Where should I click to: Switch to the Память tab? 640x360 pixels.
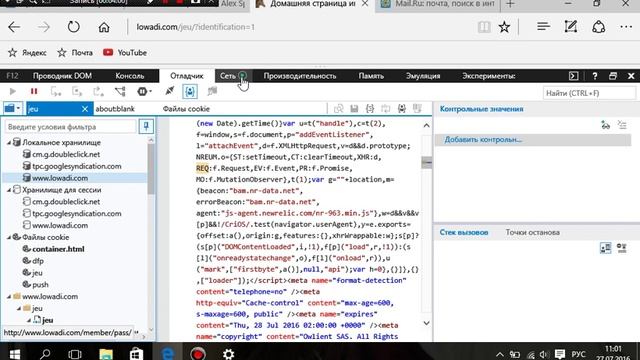pyautogui.click(x=371, y=76)
